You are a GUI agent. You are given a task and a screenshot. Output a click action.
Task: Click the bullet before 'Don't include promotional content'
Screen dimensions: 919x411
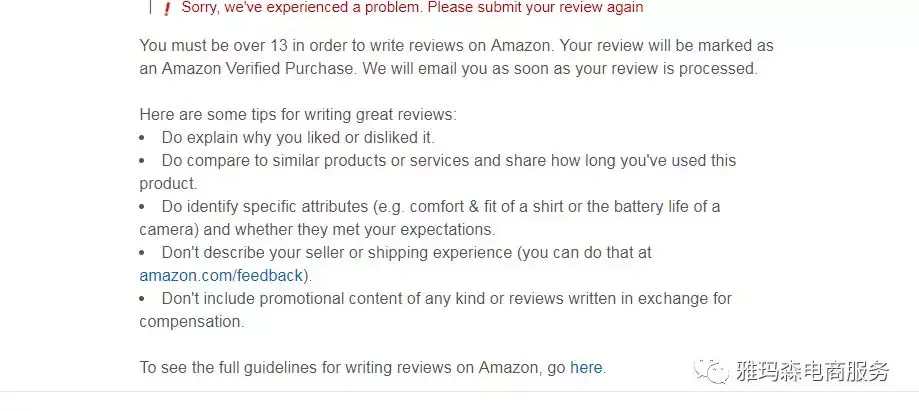pyautogui.click(x=142, y=300)
